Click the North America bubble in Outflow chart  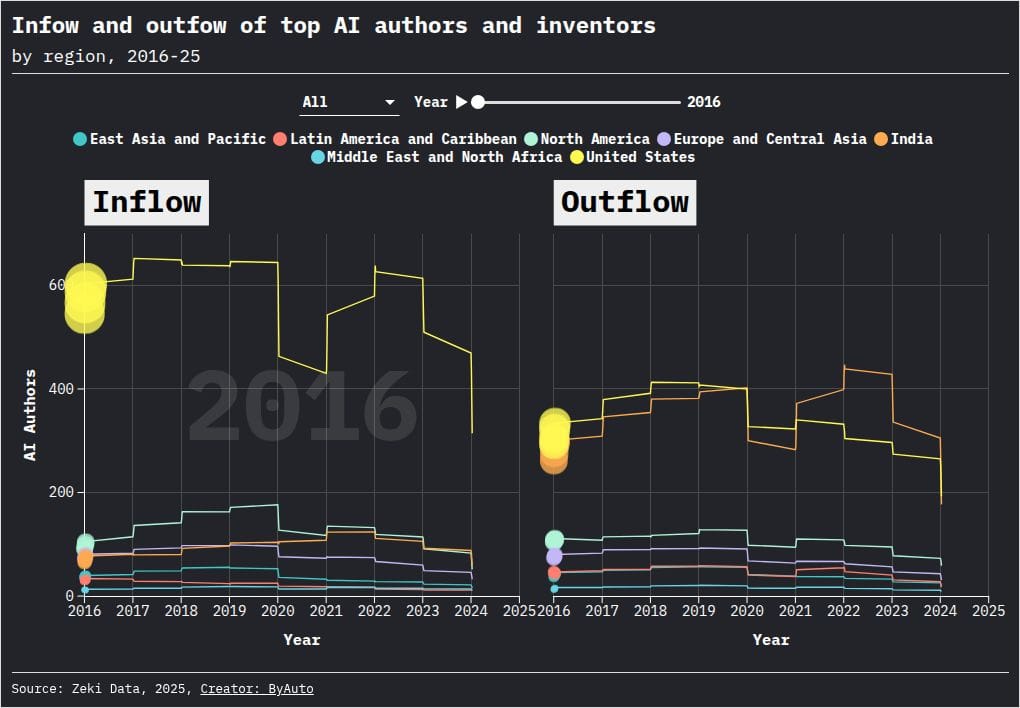click(x=554, y=539)
